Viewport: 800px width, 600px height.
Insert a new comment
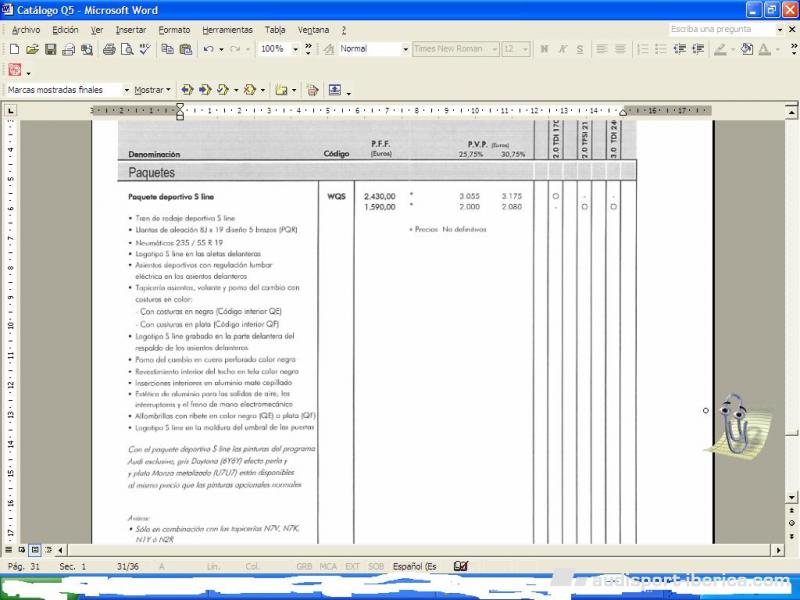281,90
